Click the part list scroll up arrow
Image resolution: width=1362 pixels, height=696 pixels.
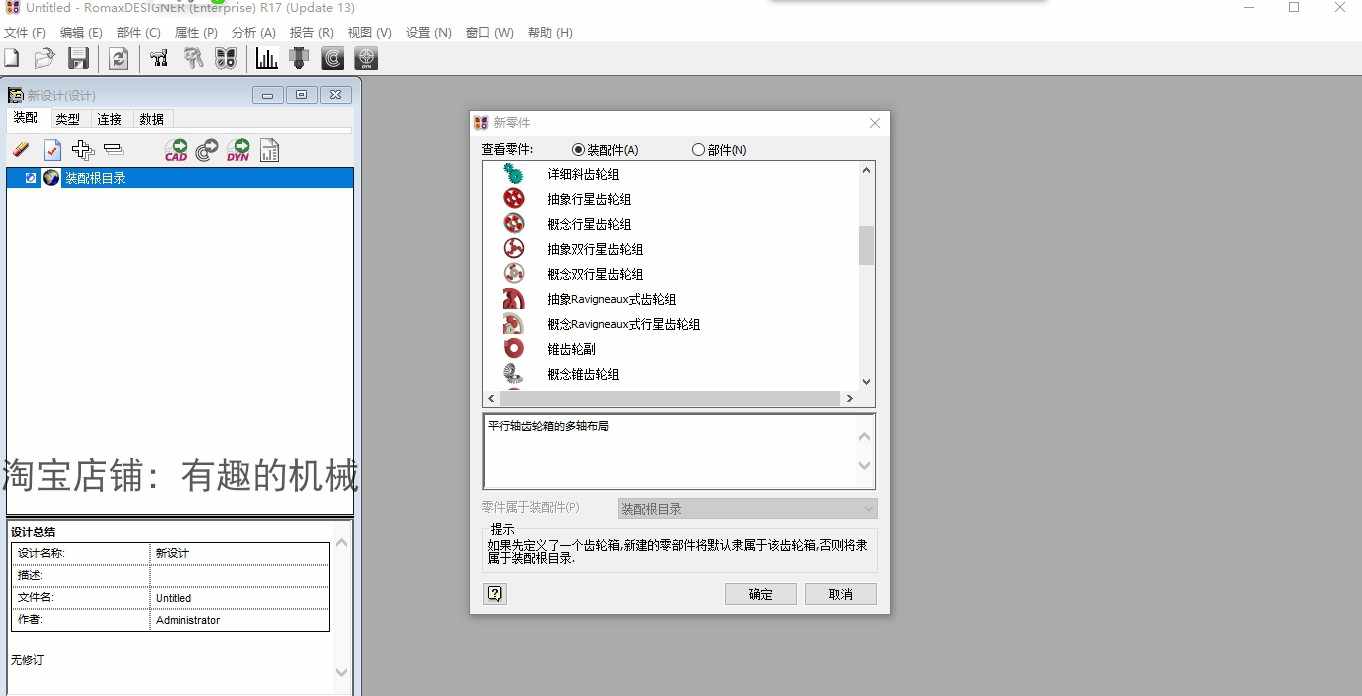(x=866, y=170)
